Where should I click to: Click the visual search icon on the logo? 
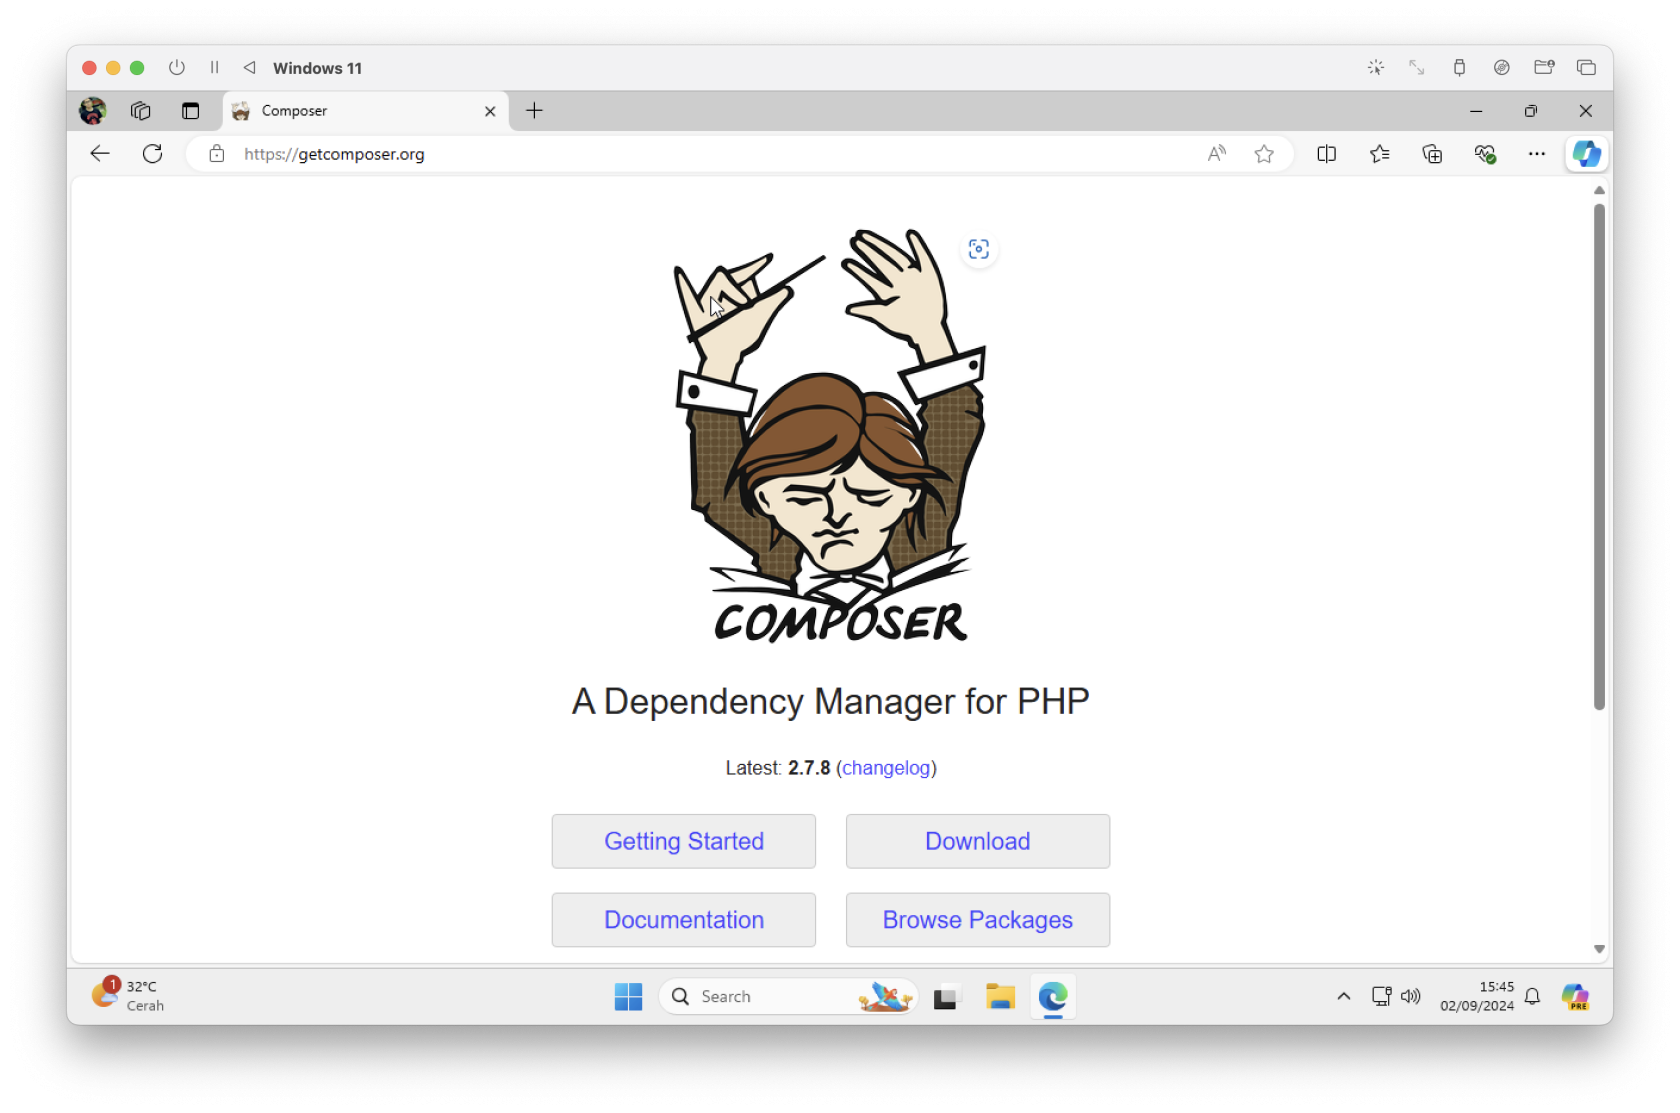(x=979, y=250)
